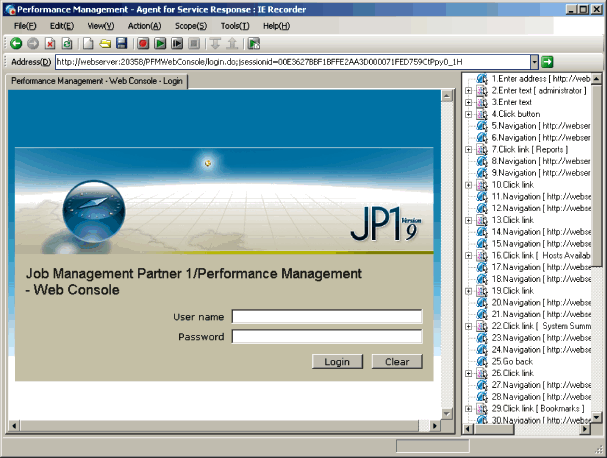Open the Action menu

(x=144, y=25)
